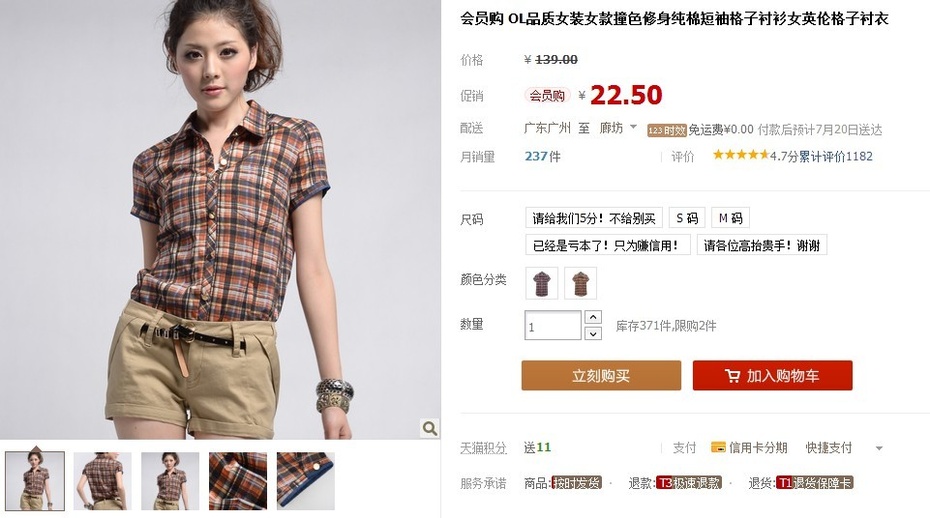Click the 123时效 delivery badge

click(x=666, y=130)
